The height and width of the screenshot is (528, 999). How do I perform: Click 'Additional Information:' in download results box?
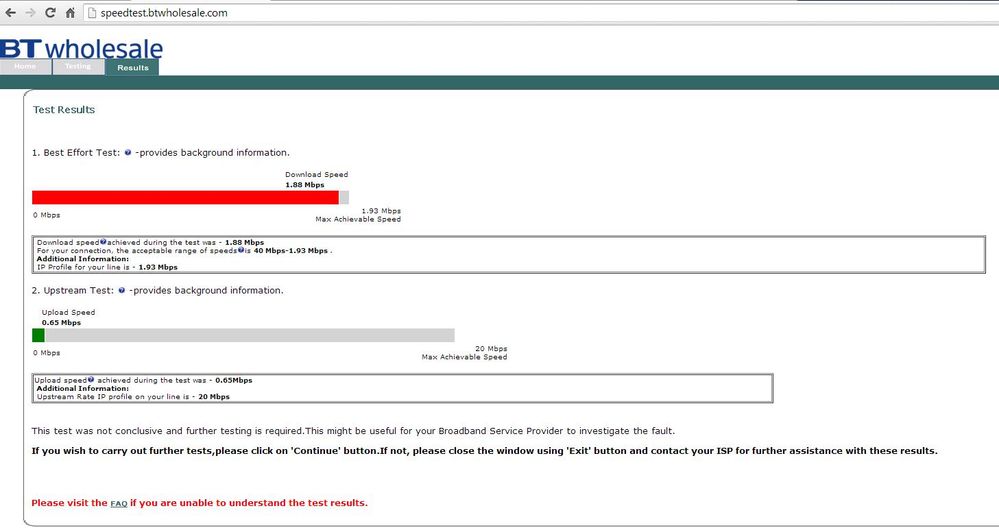(83, 259)
